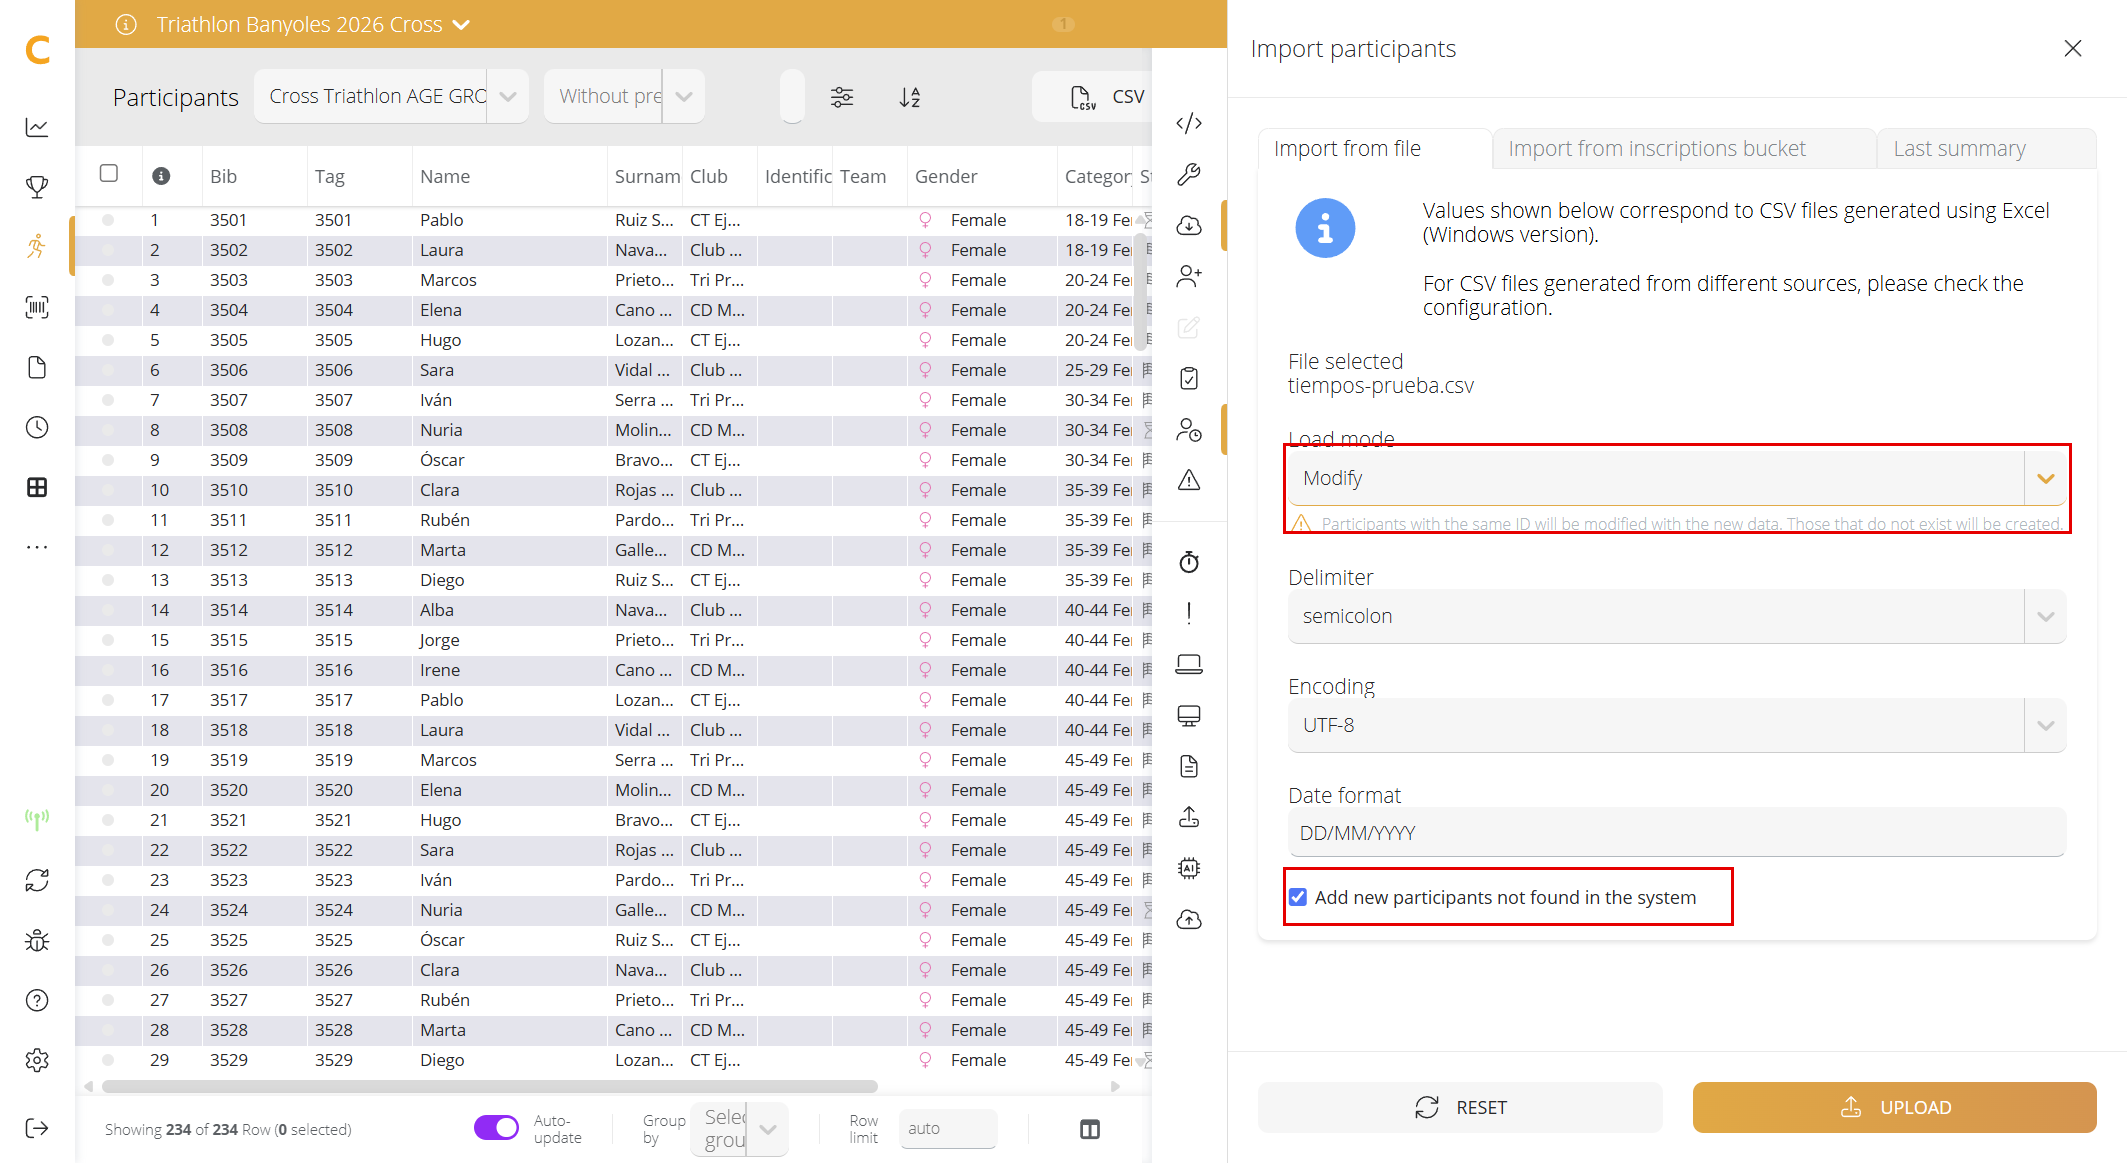Open the barcode scanner sidebar icon
This screenshot has height=1163, width=2127.
(37, 307)
